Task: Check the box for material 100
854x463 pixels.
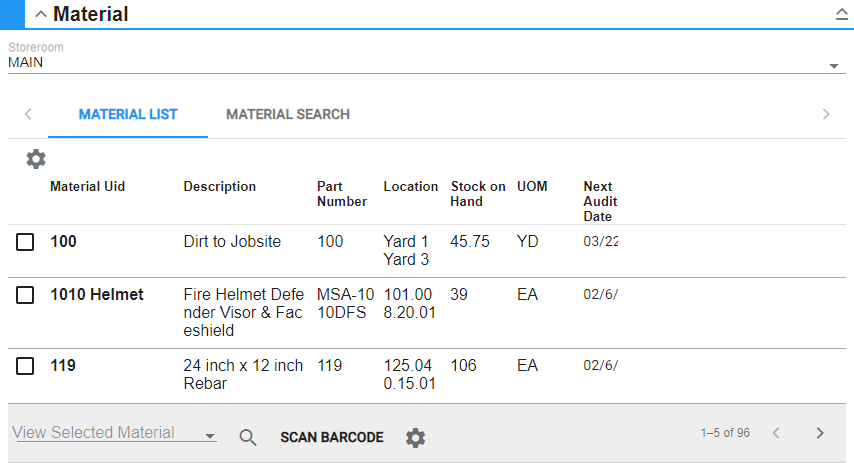Action: click(x=26, y=242)
